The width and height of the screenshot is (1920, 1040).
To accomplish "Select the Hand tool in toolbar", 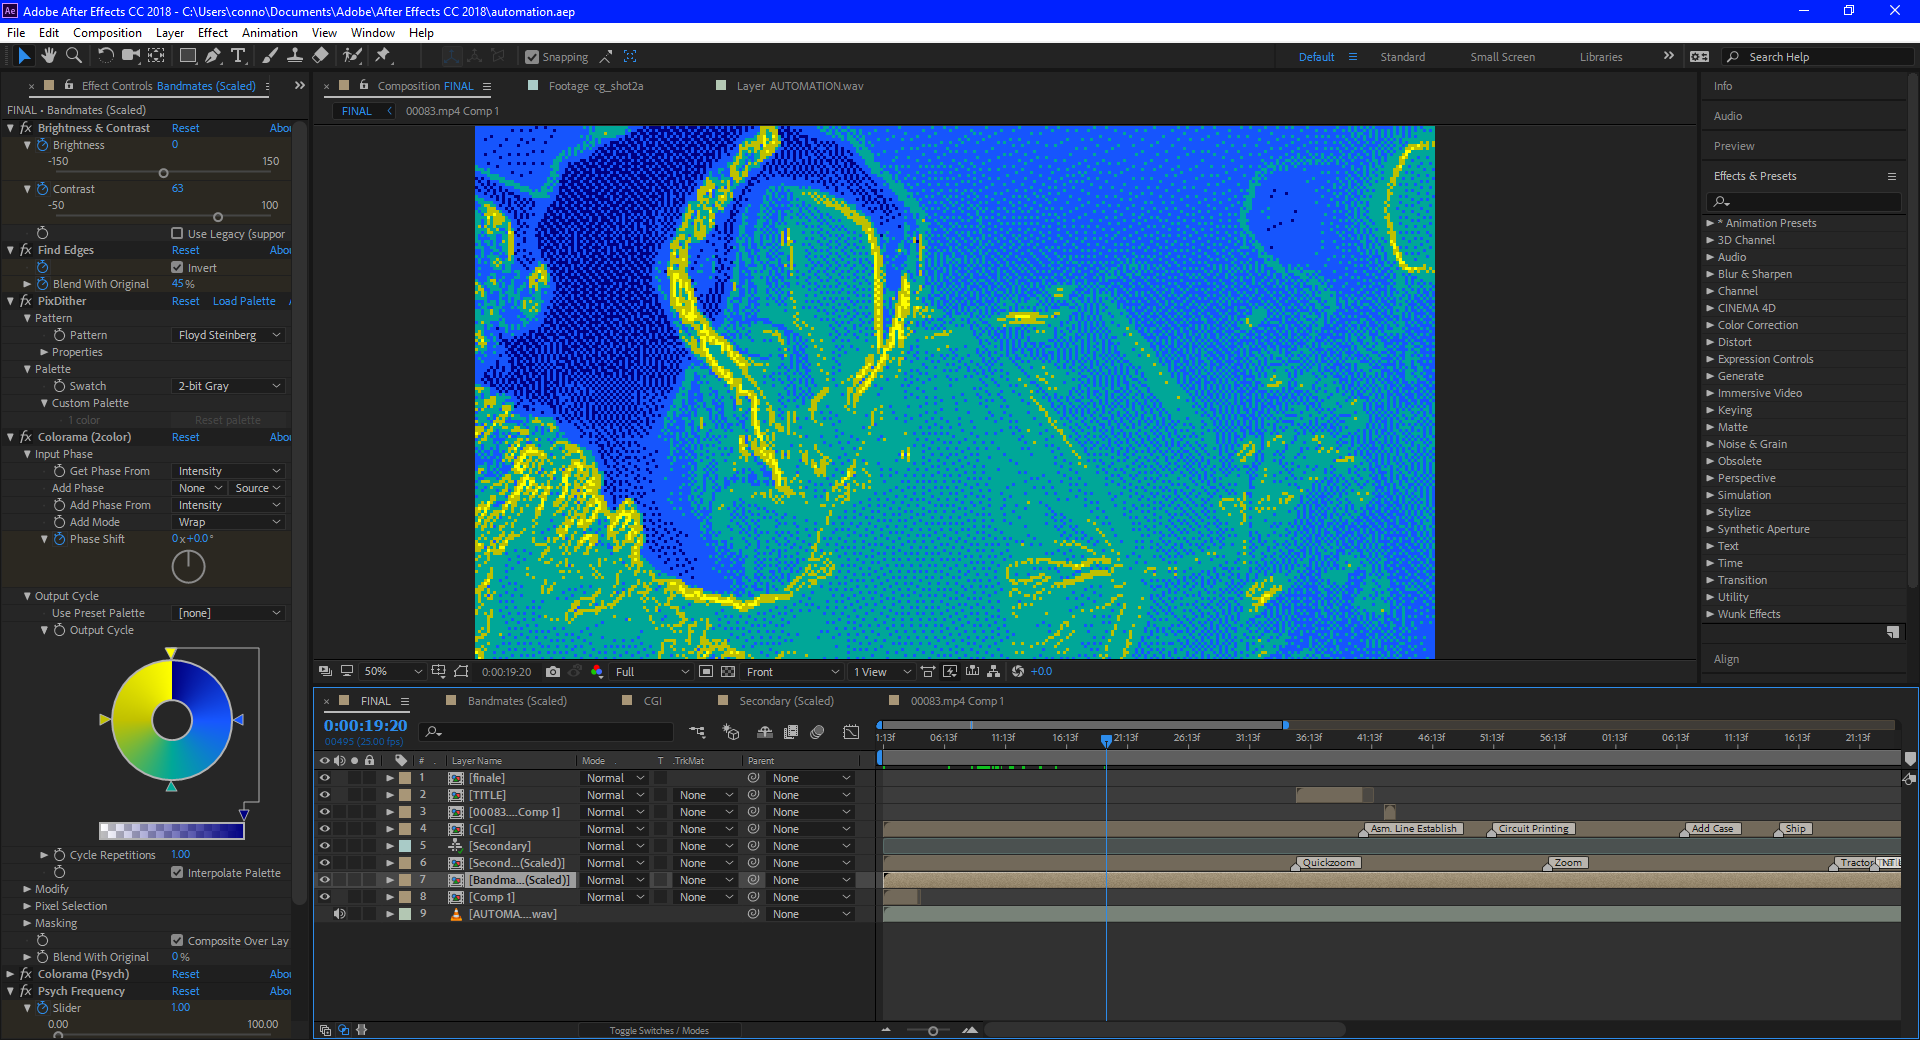I will [x=48, y=56].
